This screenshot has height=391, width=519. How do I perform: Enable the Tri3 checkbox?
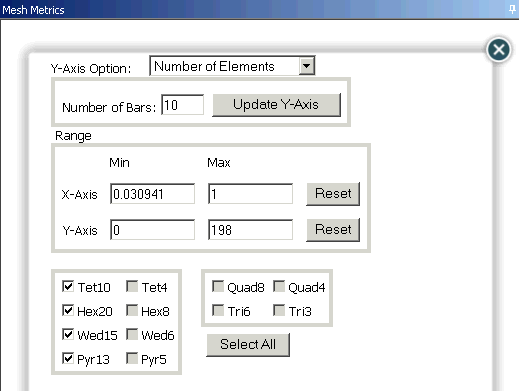click(x=279, y=310)
